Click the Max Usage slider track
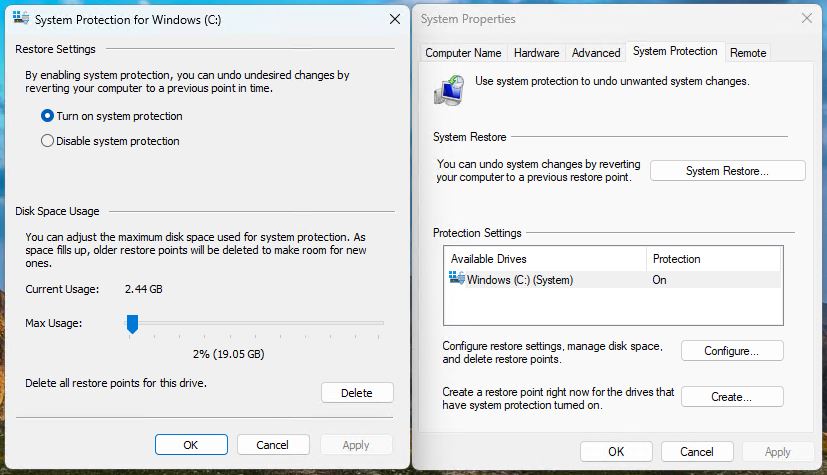The height and width of the screenshot is (475, 827). [x=255, y=322]
